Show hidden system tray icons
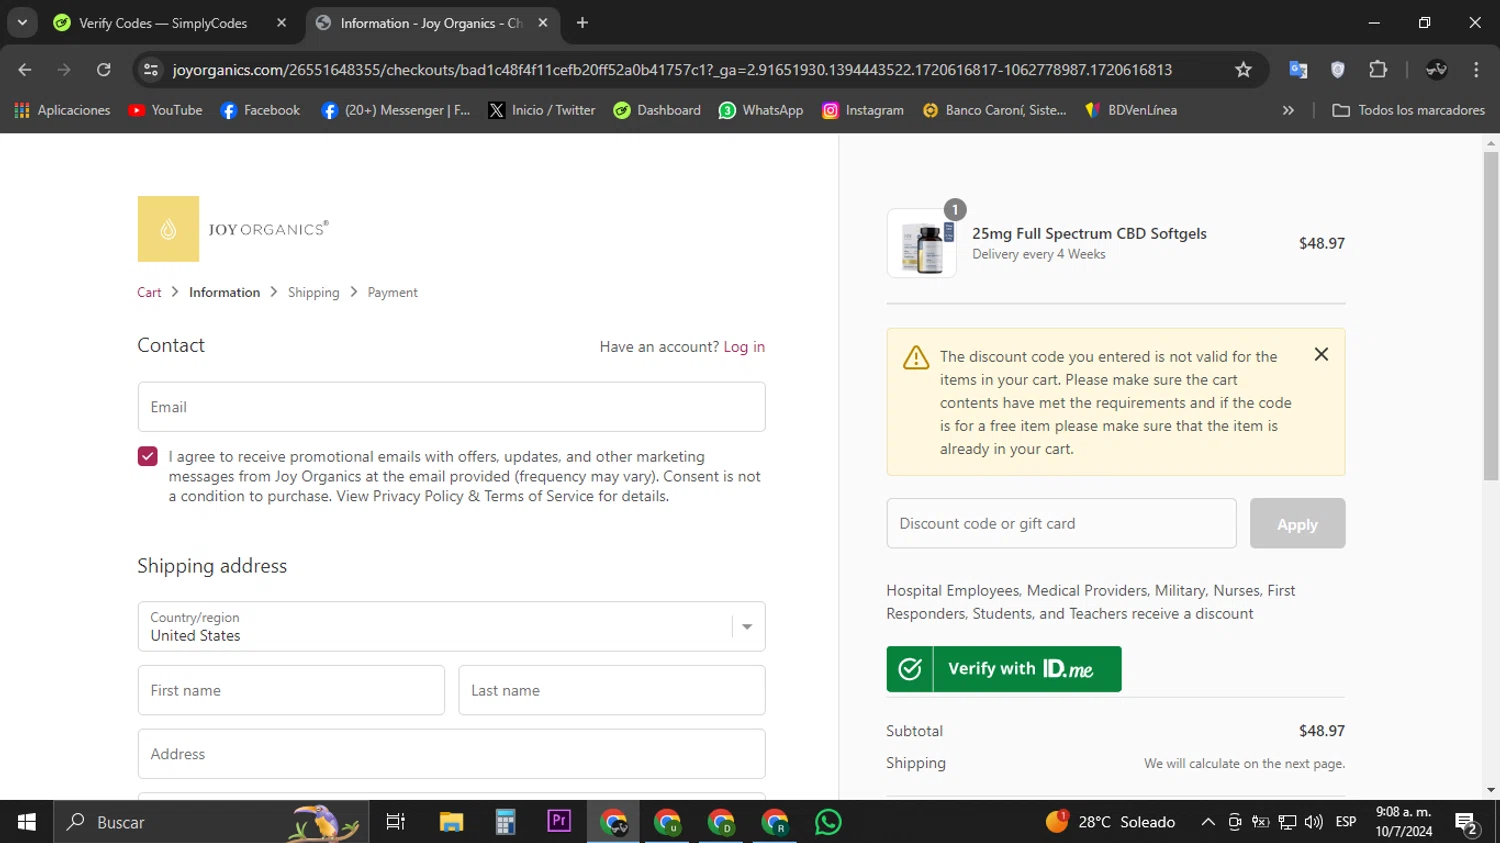 [x=1208, y=822]
